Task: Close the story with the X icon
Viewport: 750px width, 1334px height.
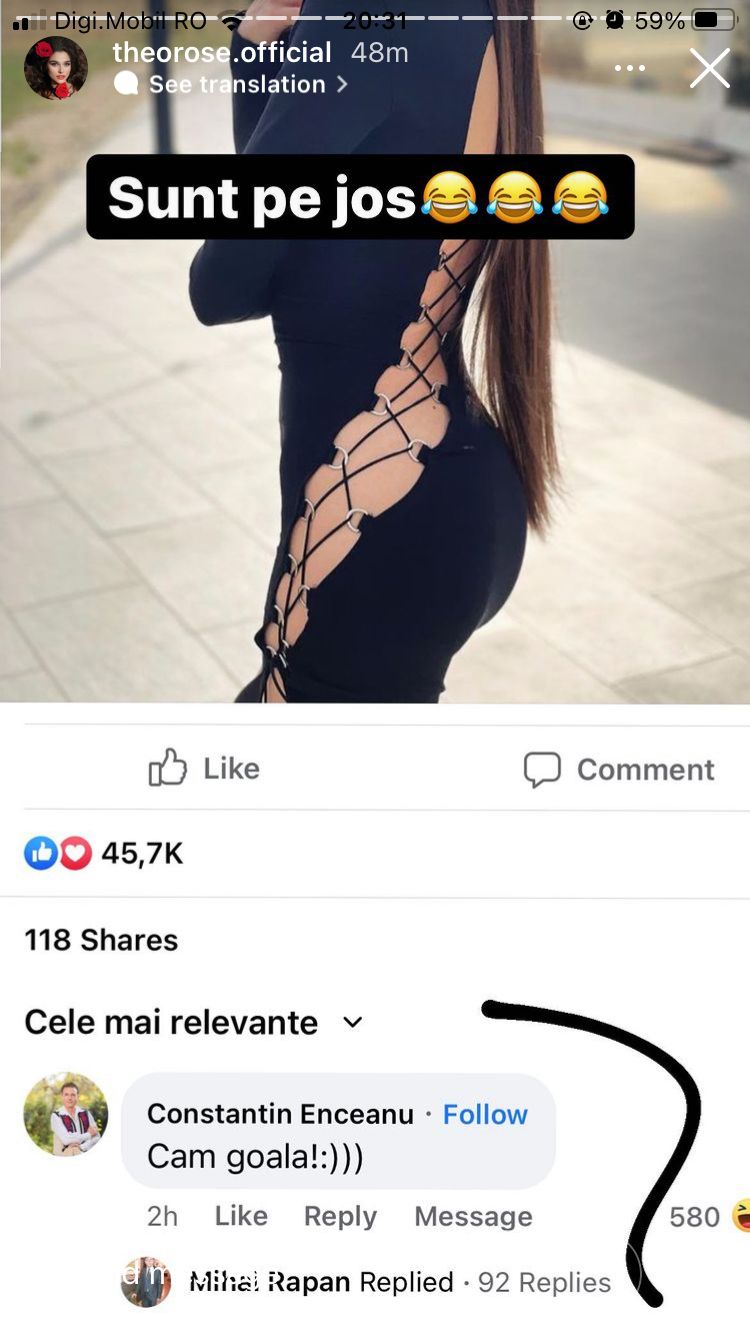Action: 710,68
